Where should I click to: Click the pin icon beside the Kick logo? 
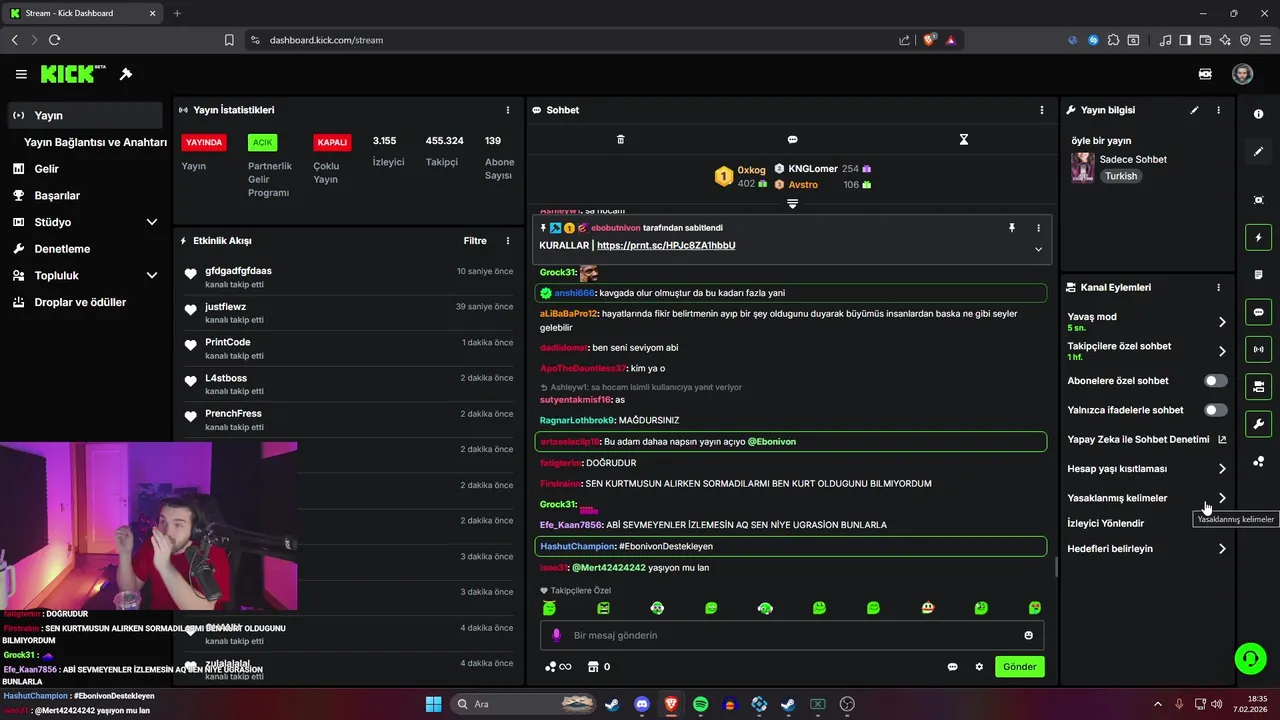coord(126,74)
